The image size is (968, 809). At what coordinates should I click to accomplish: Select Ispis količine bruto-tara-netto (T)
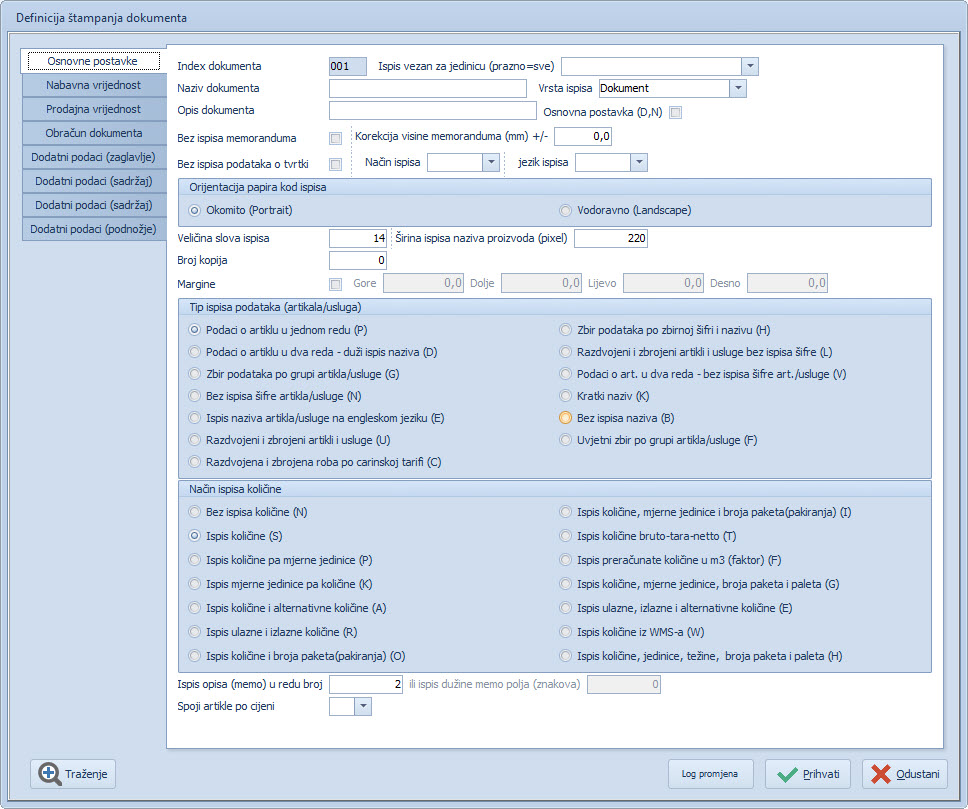pos(567,536)
